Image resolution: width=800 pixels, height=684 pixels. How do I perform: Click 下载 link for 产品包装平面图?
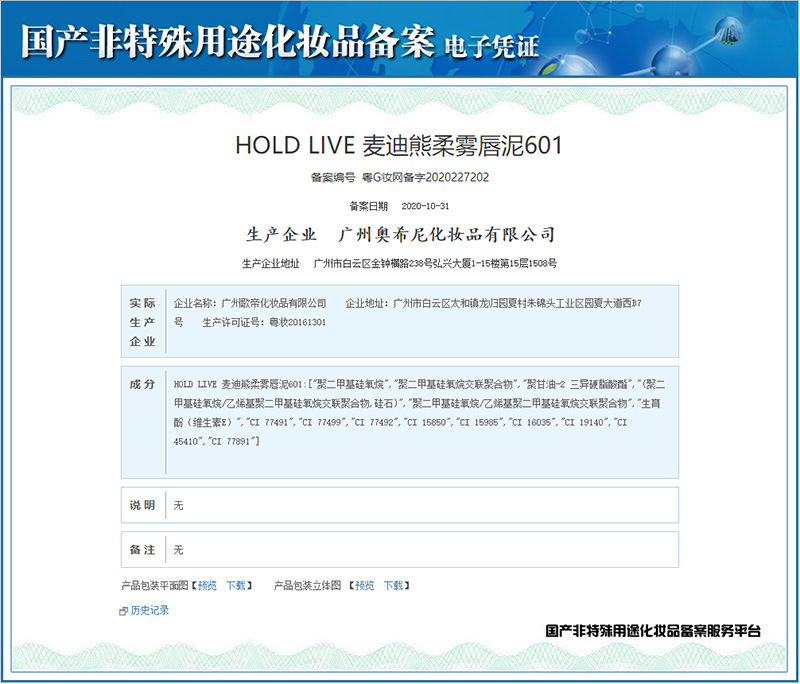[236, 586]
